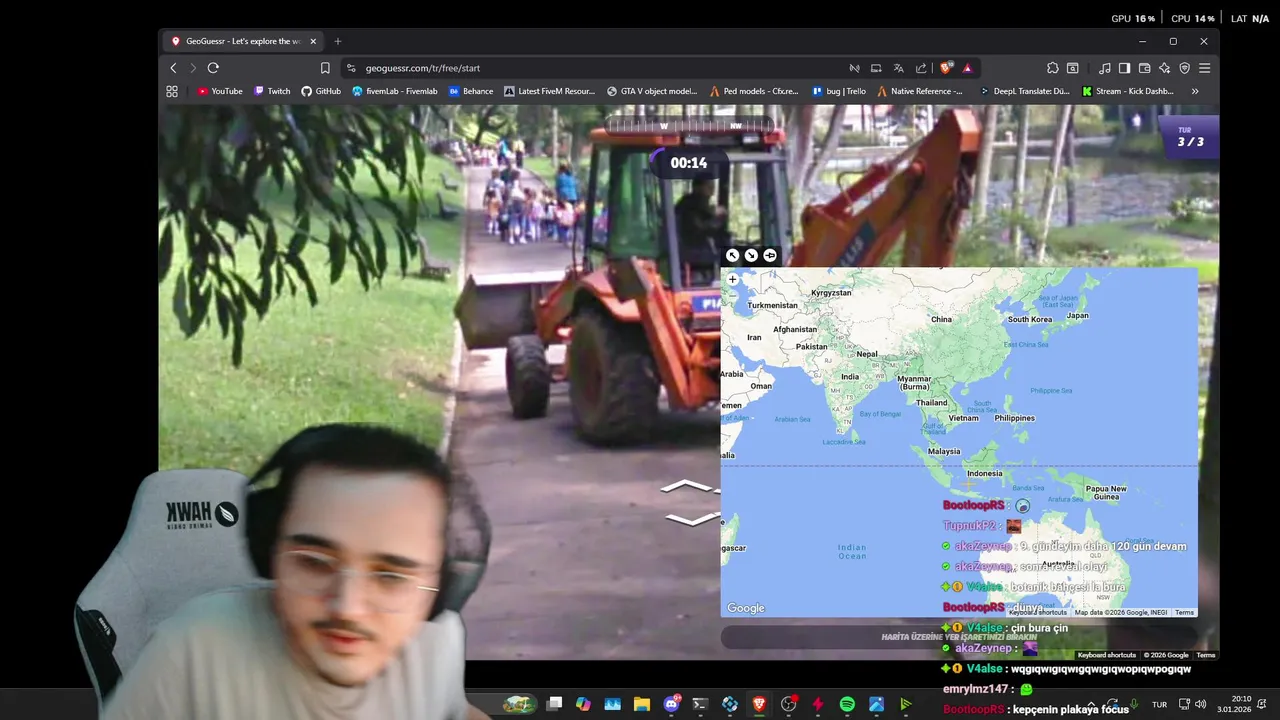Select the GeoGuessr browser tab
Viewport: 1280px width, 720px height.
tap(243, 41)
